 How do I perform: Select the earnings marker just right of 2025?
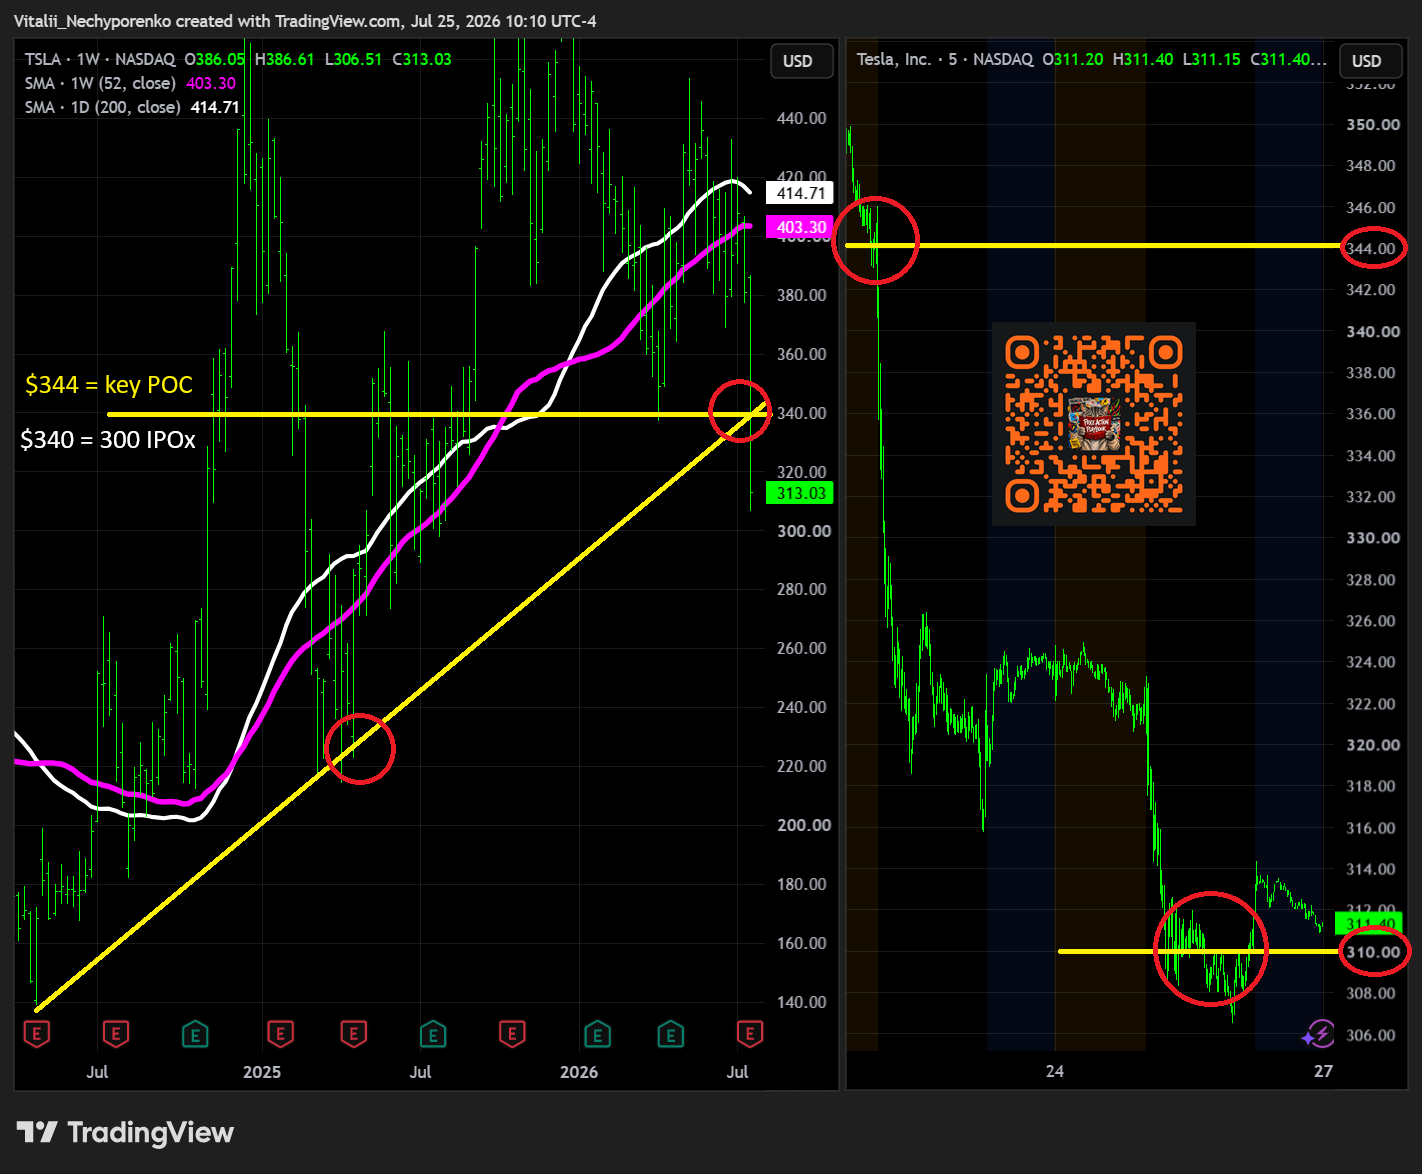point(280,1034)
